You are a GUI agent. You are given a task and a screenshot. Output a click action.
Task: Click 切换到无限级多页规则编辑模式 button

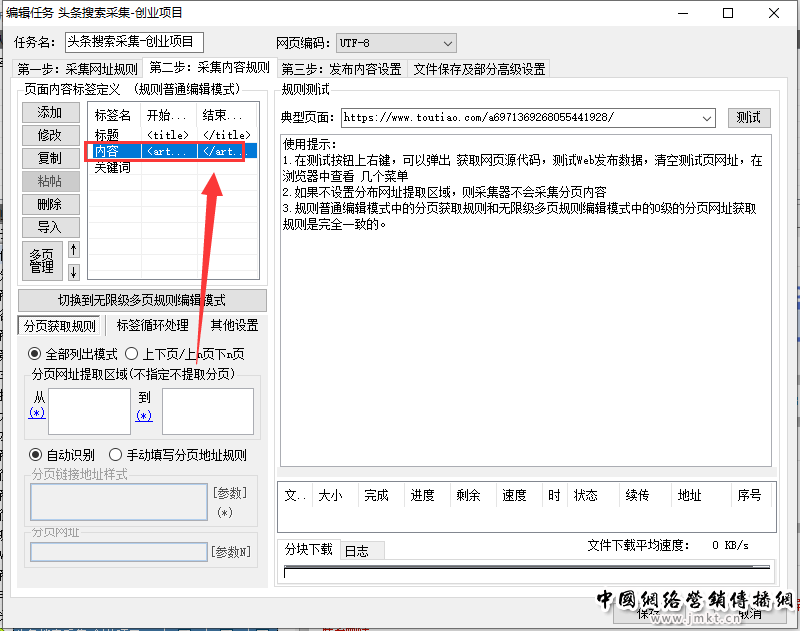click(142, 300)
